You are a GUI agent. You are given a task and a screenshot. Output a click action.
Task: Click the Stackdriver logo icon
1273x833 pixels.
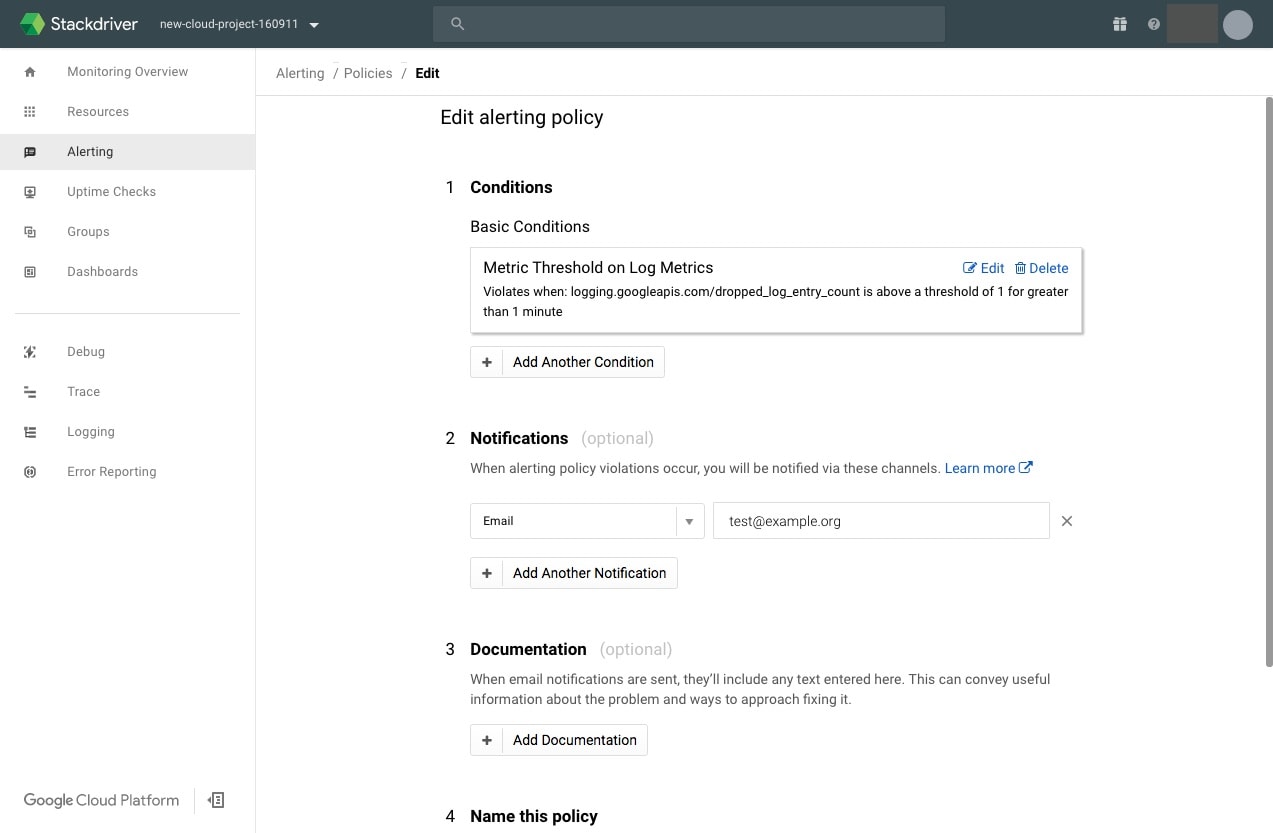[32, 24]
